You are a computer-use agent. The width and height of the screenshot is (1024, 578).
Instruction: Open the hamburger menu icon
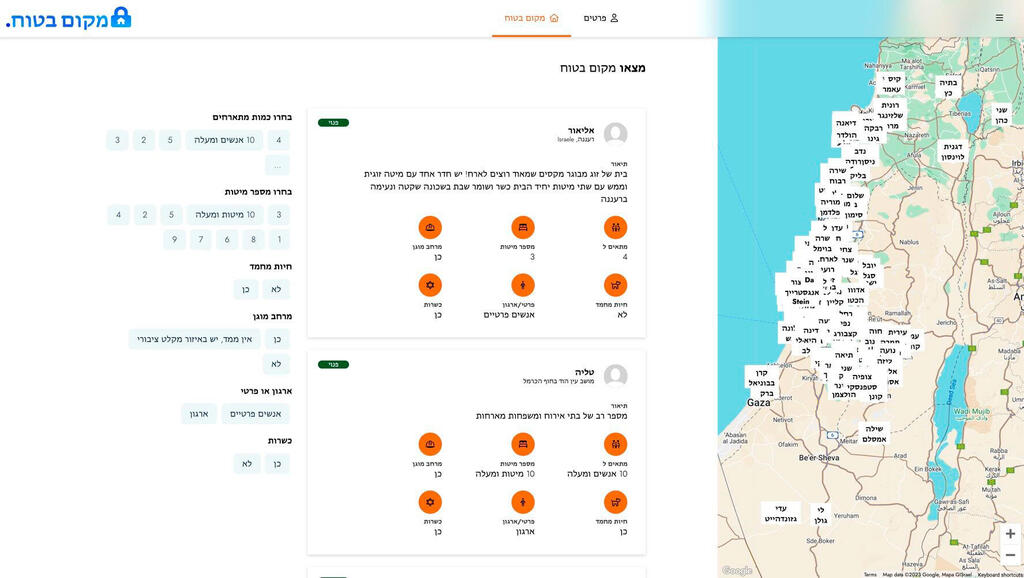(999, 18)
